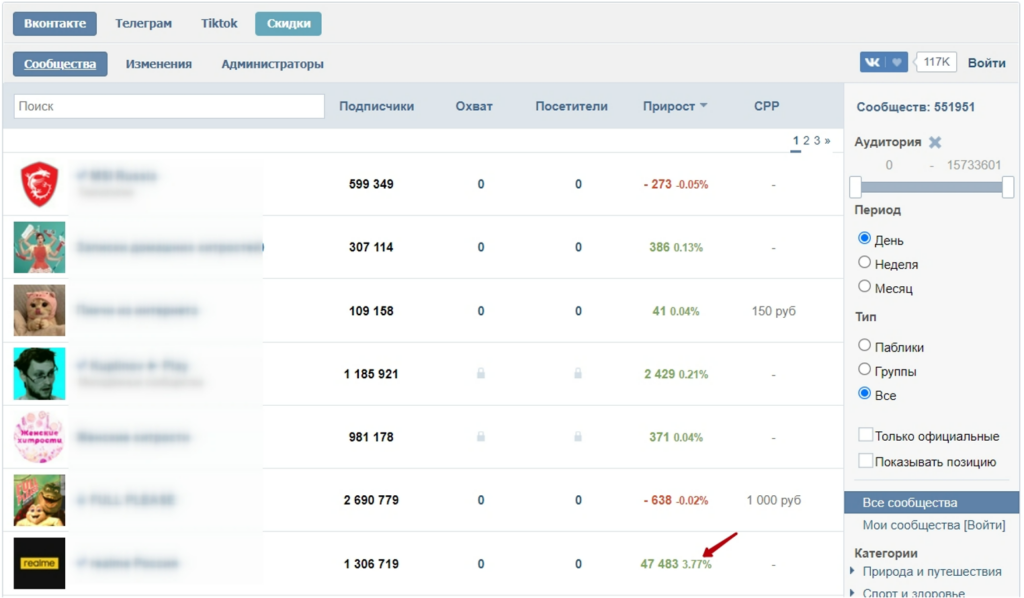Clear audience filter with X icon
Image resolution: width=1024 pixels, height=598 pixels.
[935, 142]
